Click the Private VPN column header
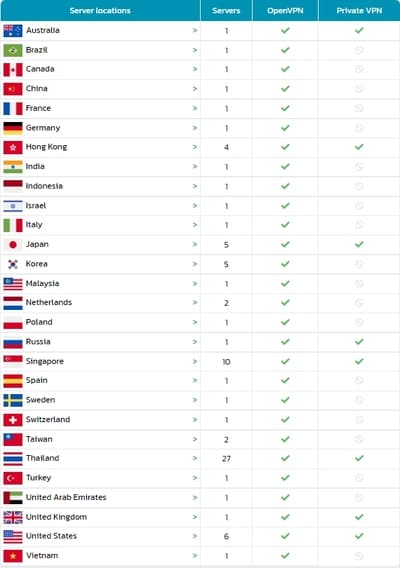This screenshot has height=568, width=400. (359, 11)
